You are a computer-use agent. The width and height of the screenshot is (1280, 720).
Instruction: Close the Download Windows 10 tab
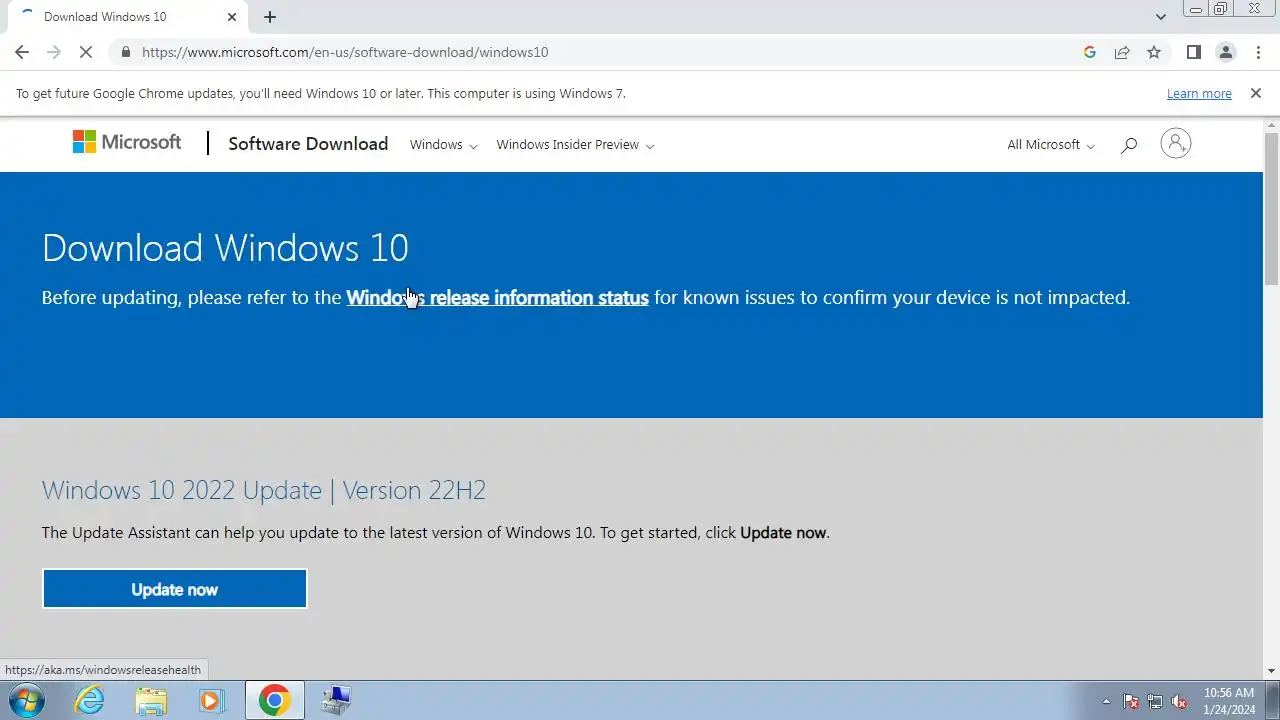pos(232,17)
